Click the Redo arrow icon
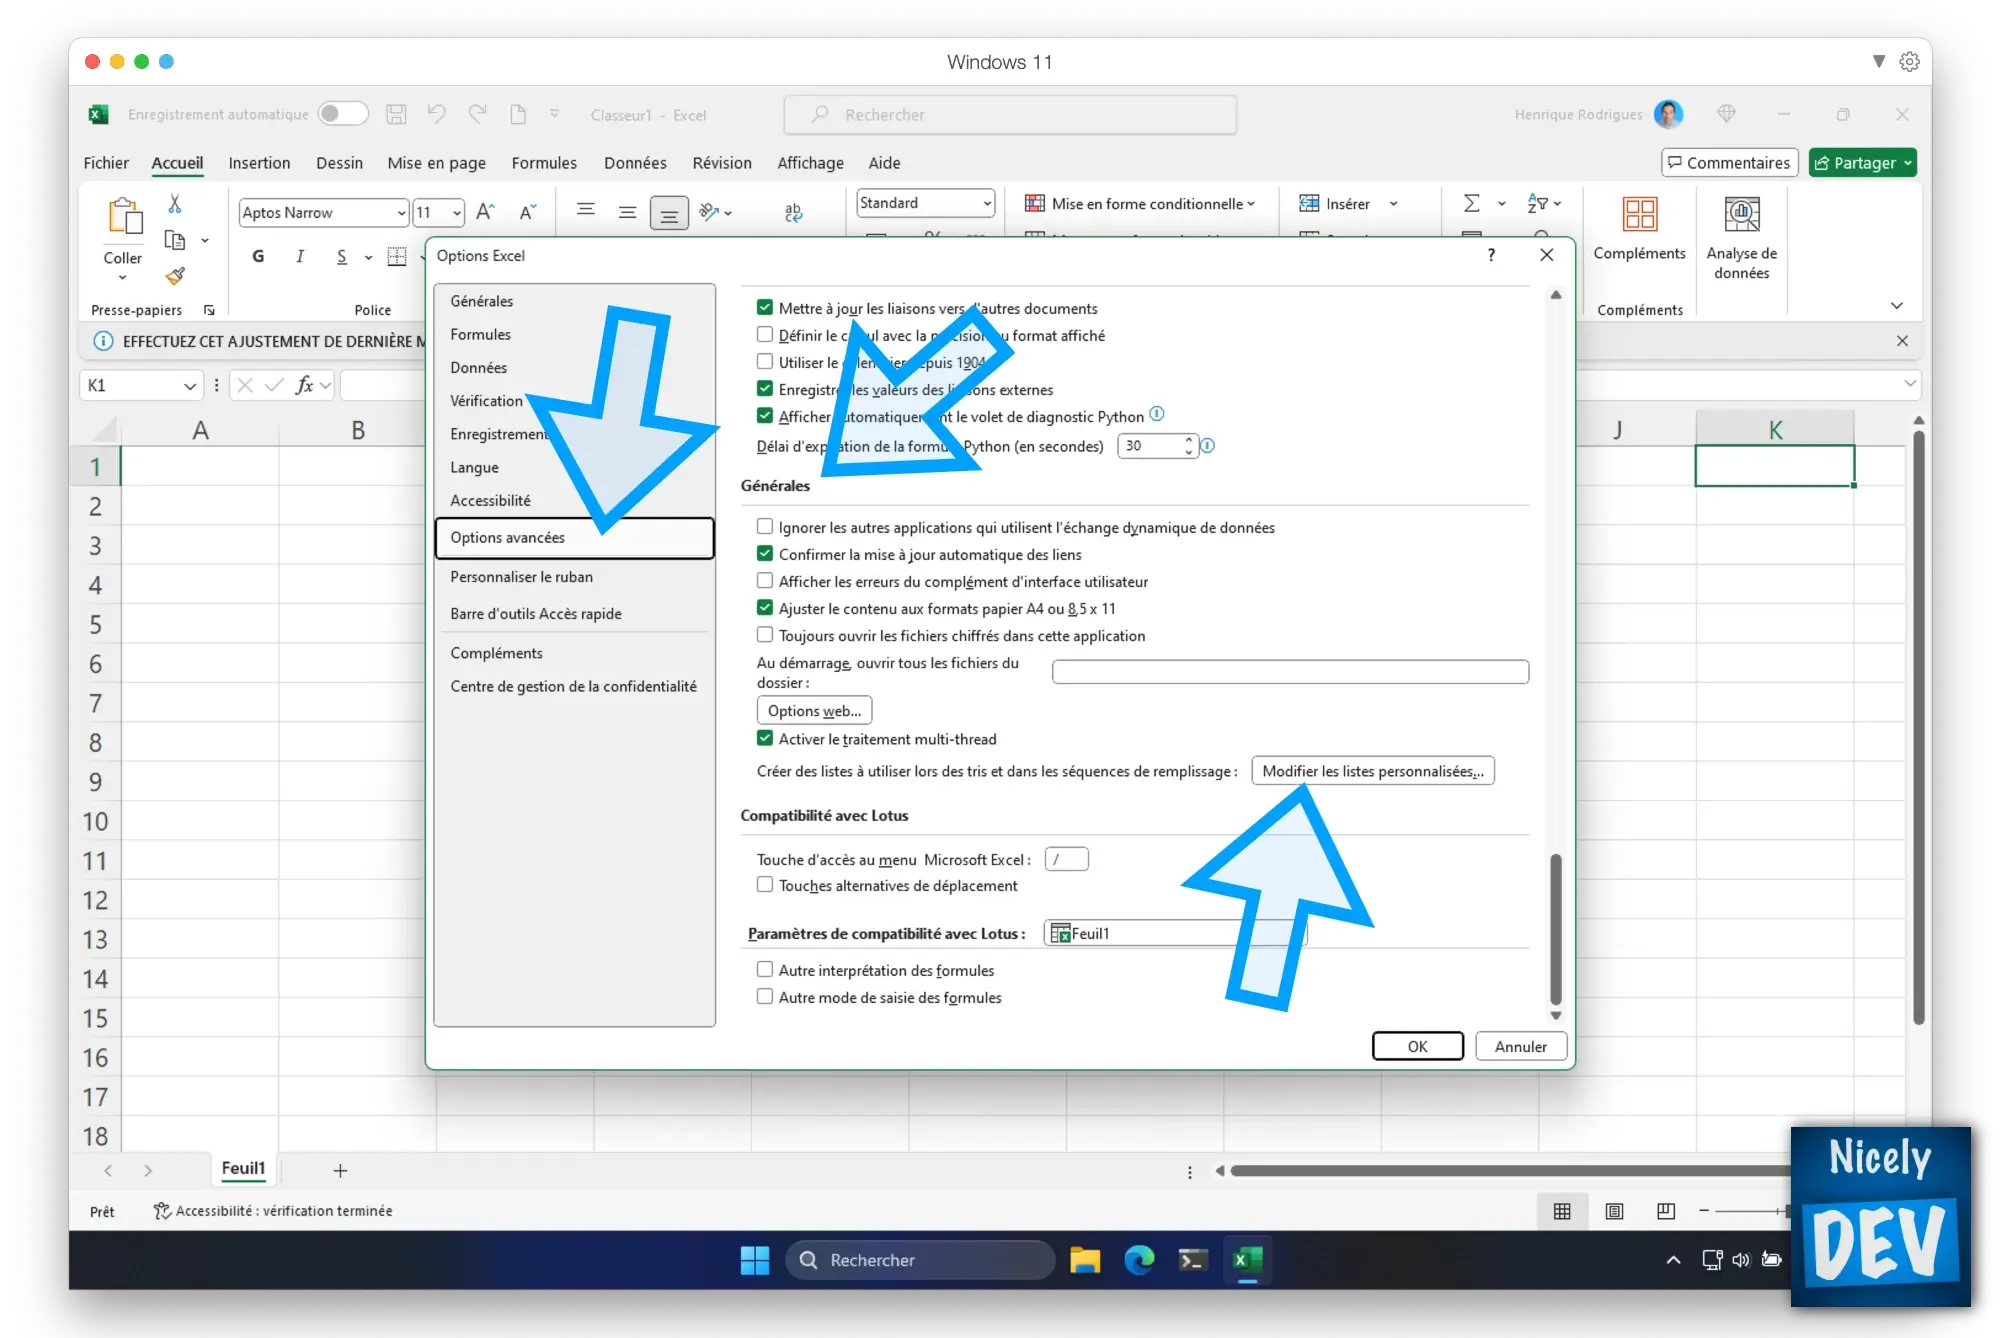Image resolution: width=2000 pixels, height=1338 pixels. pyautogui.click(x=478, y=114)
